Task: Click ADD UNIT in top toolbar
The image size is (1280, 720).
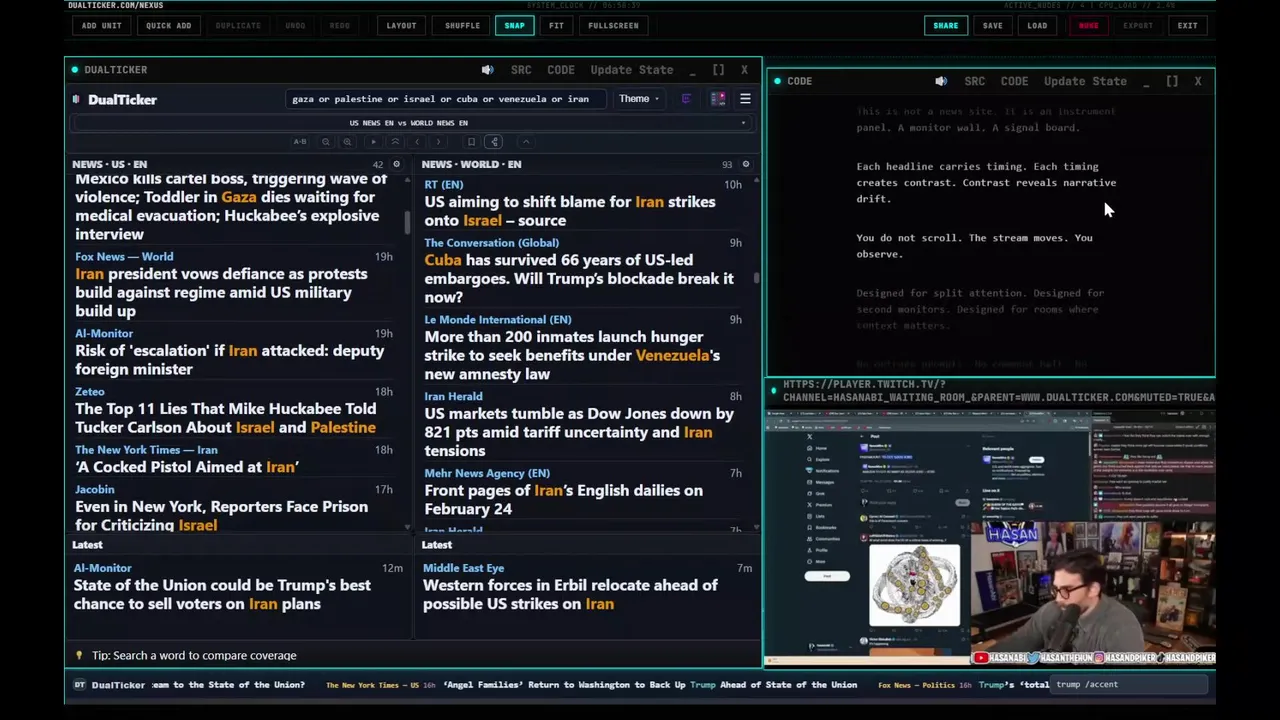Action: point(101,25)
